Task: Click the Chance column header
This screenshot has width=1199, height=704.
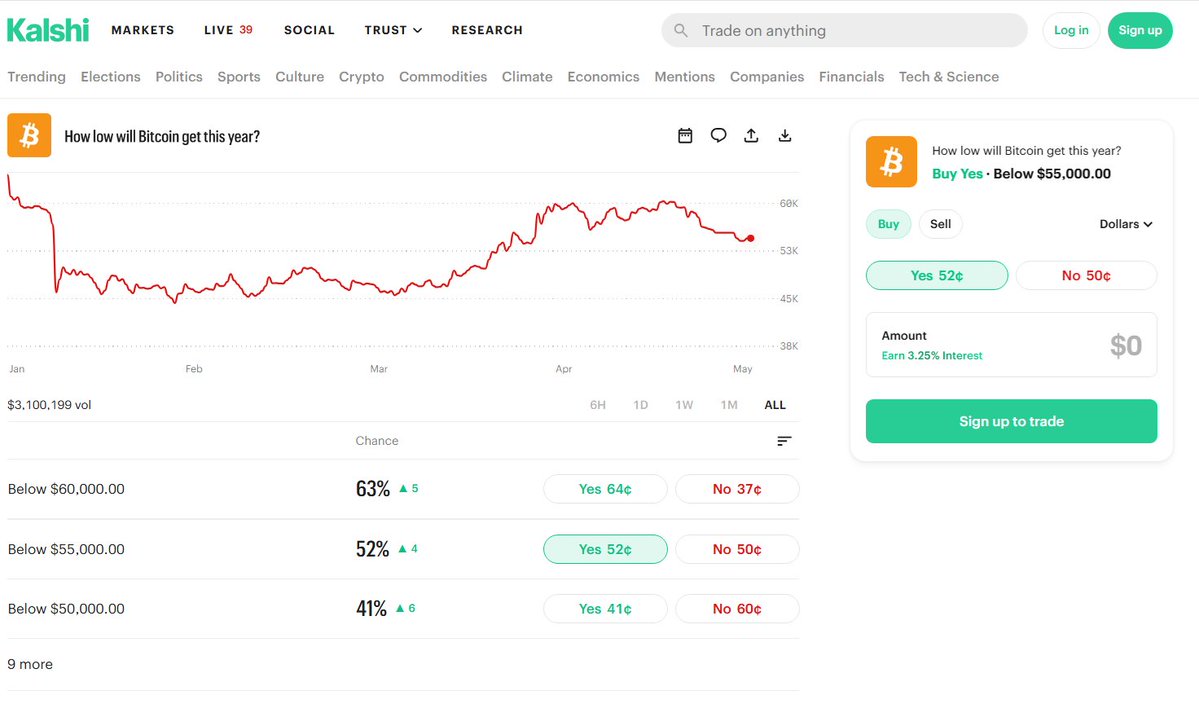Action: tap(377, 440)
